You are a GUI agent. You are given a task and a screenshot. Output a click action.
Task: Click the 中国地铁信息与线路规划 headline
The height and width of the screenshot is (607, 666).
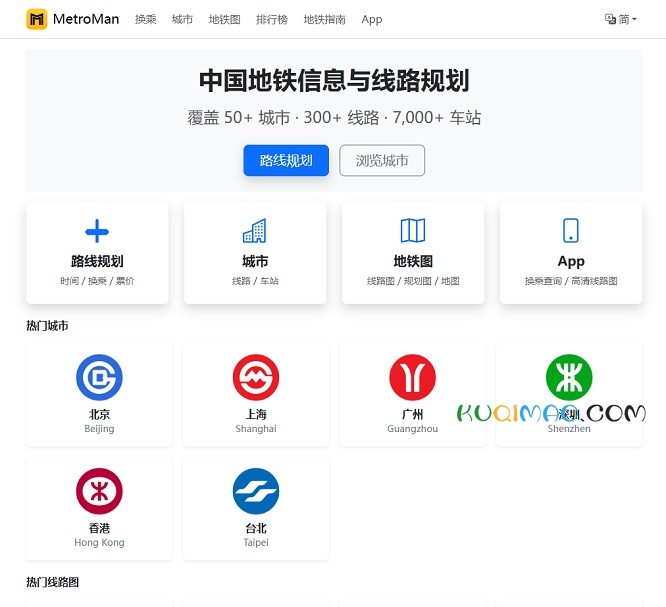click(x=334, y=81)
